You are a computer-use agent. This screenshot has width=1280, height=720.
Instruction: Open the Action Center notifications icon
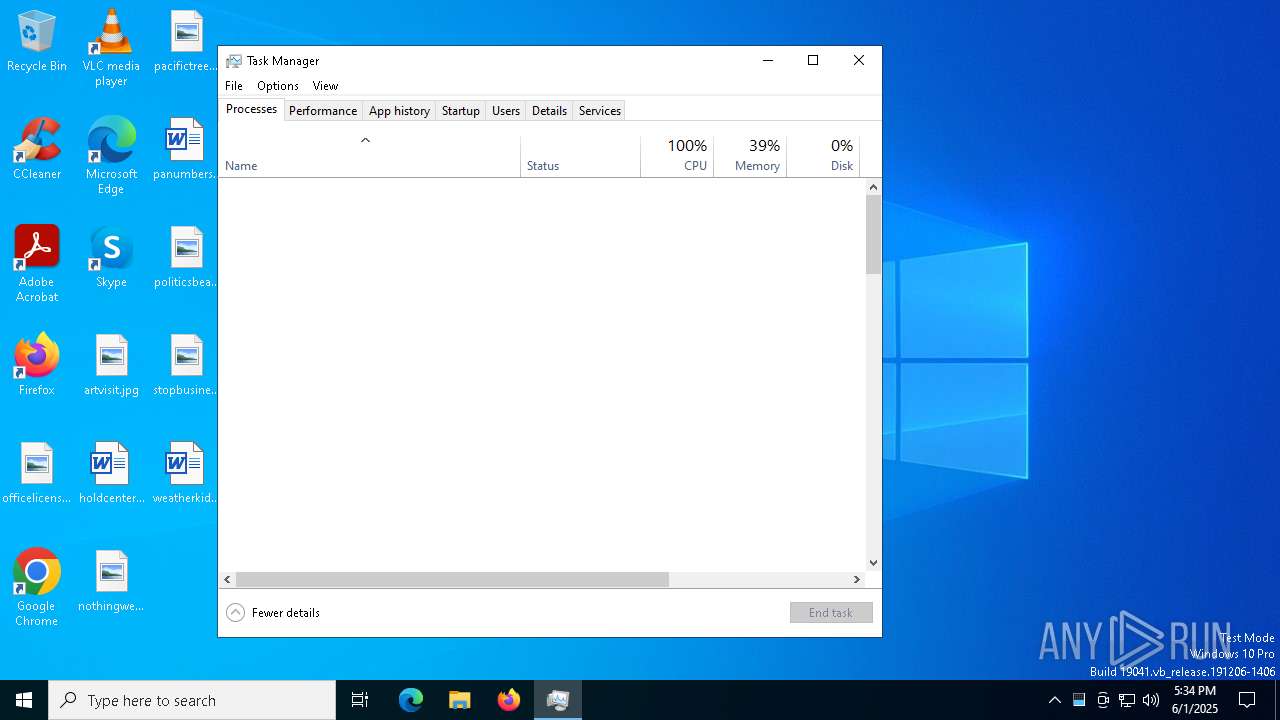click(1247, 700)
